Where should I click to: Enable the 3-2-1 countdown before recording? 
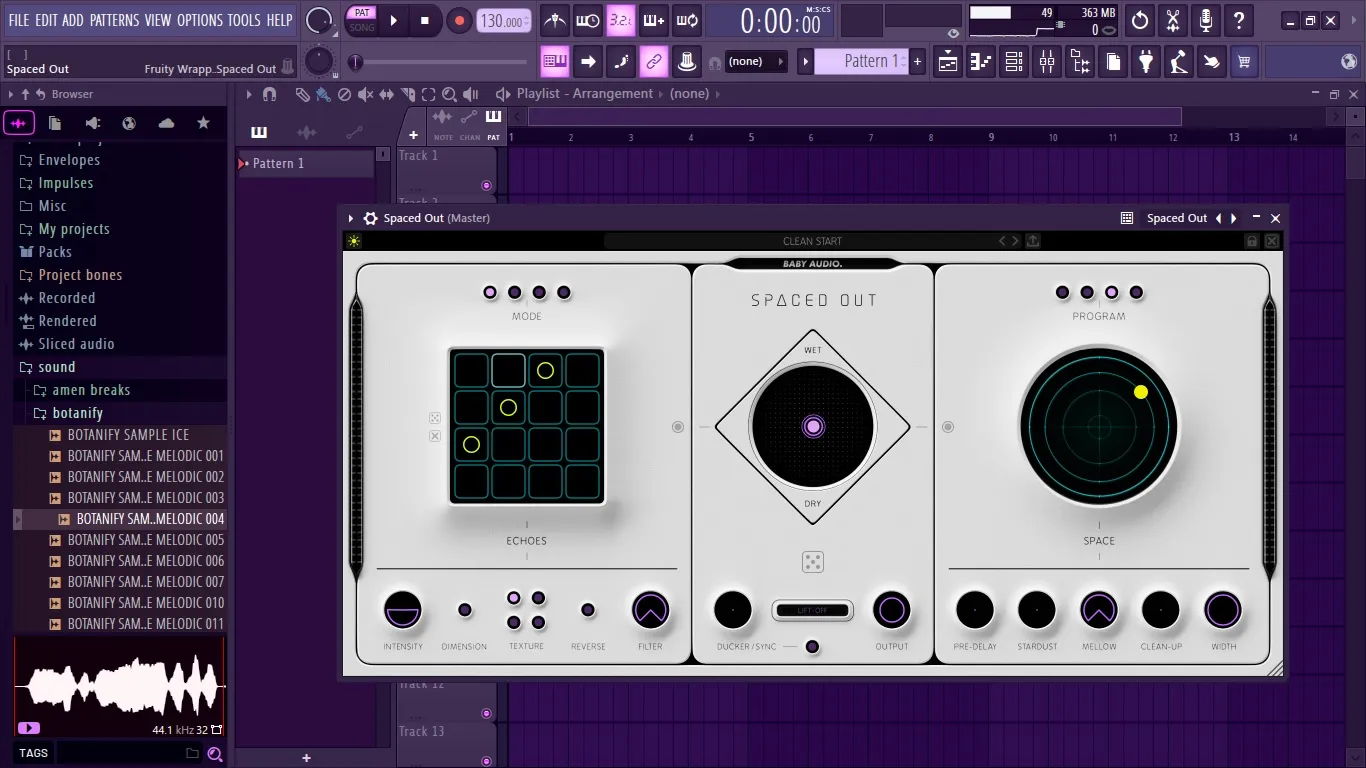click(x=621, y=20)
